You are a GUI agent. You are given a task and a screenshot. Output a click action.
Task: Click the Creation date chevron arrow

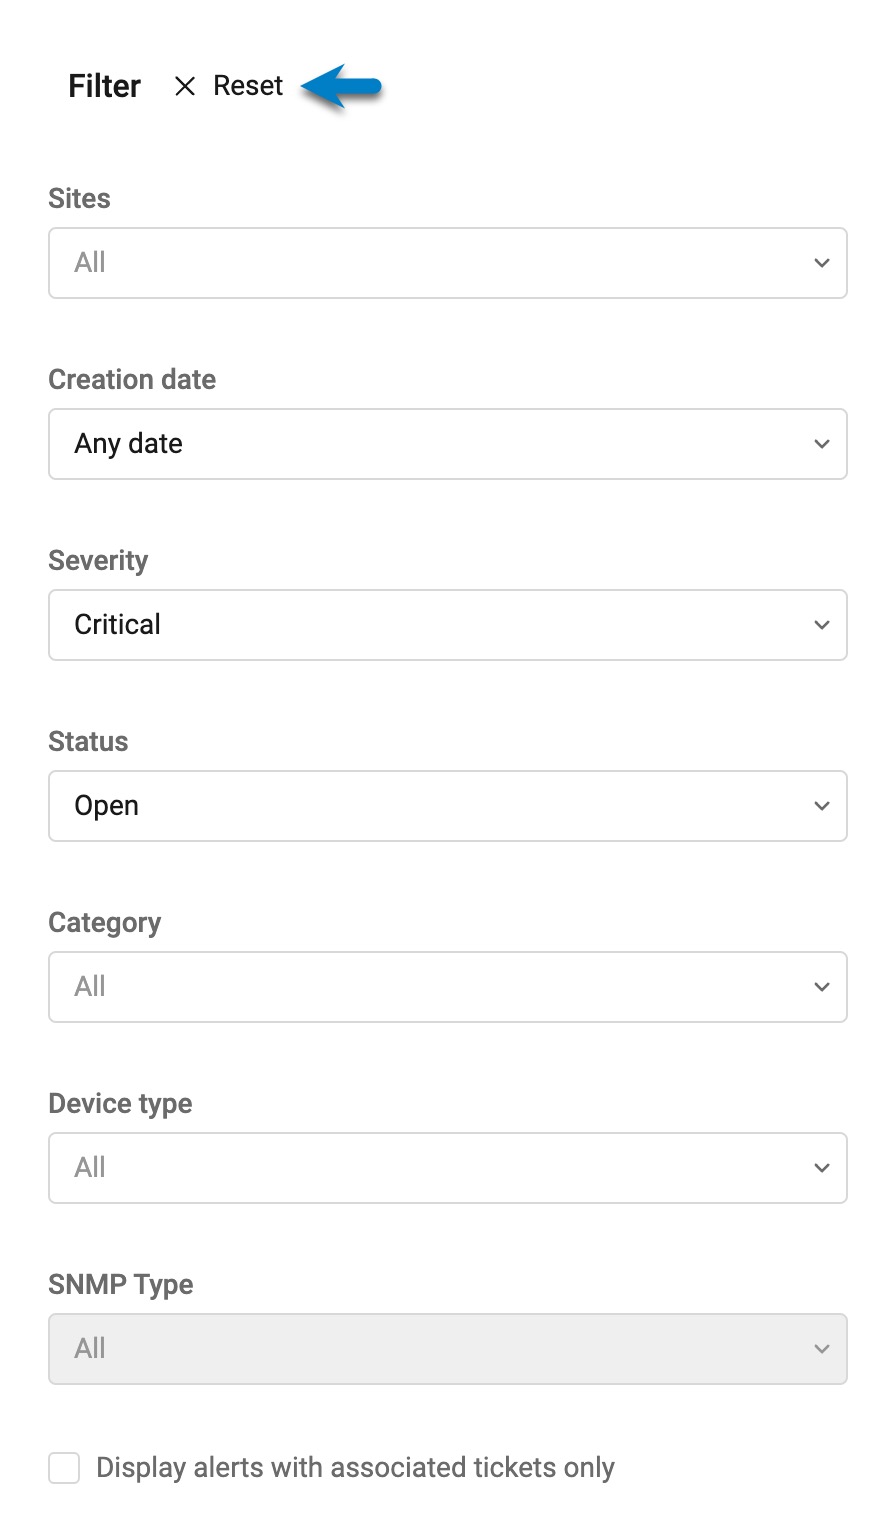coord(822,444)
